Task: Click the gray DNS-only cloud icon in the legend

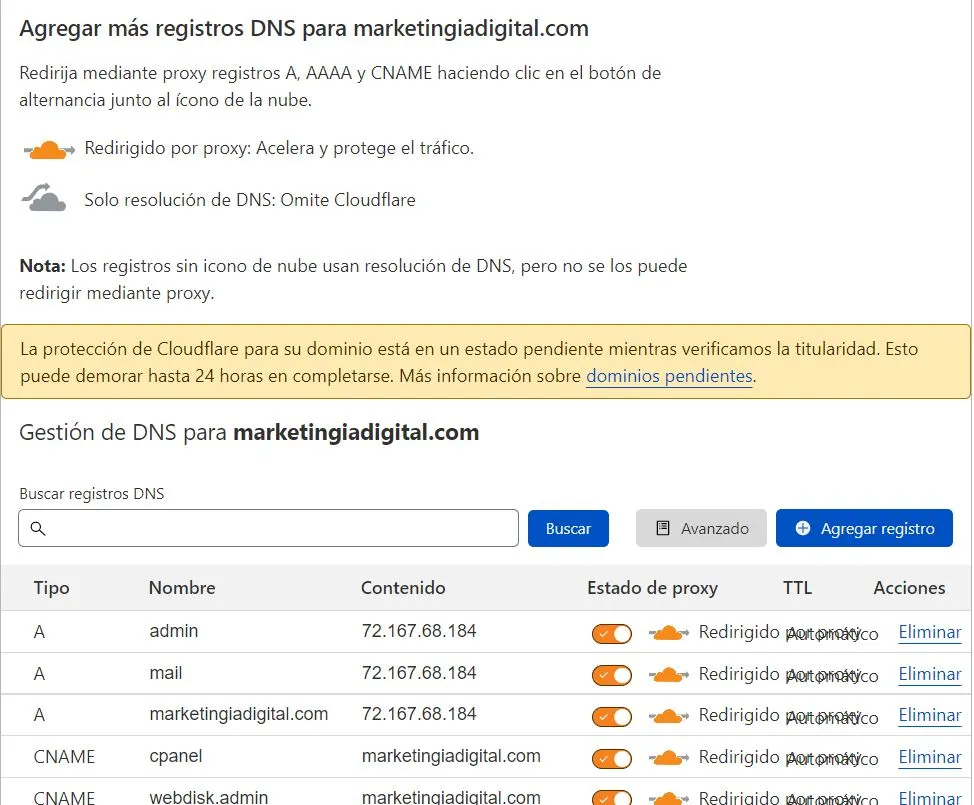Action: pos(43,198)
